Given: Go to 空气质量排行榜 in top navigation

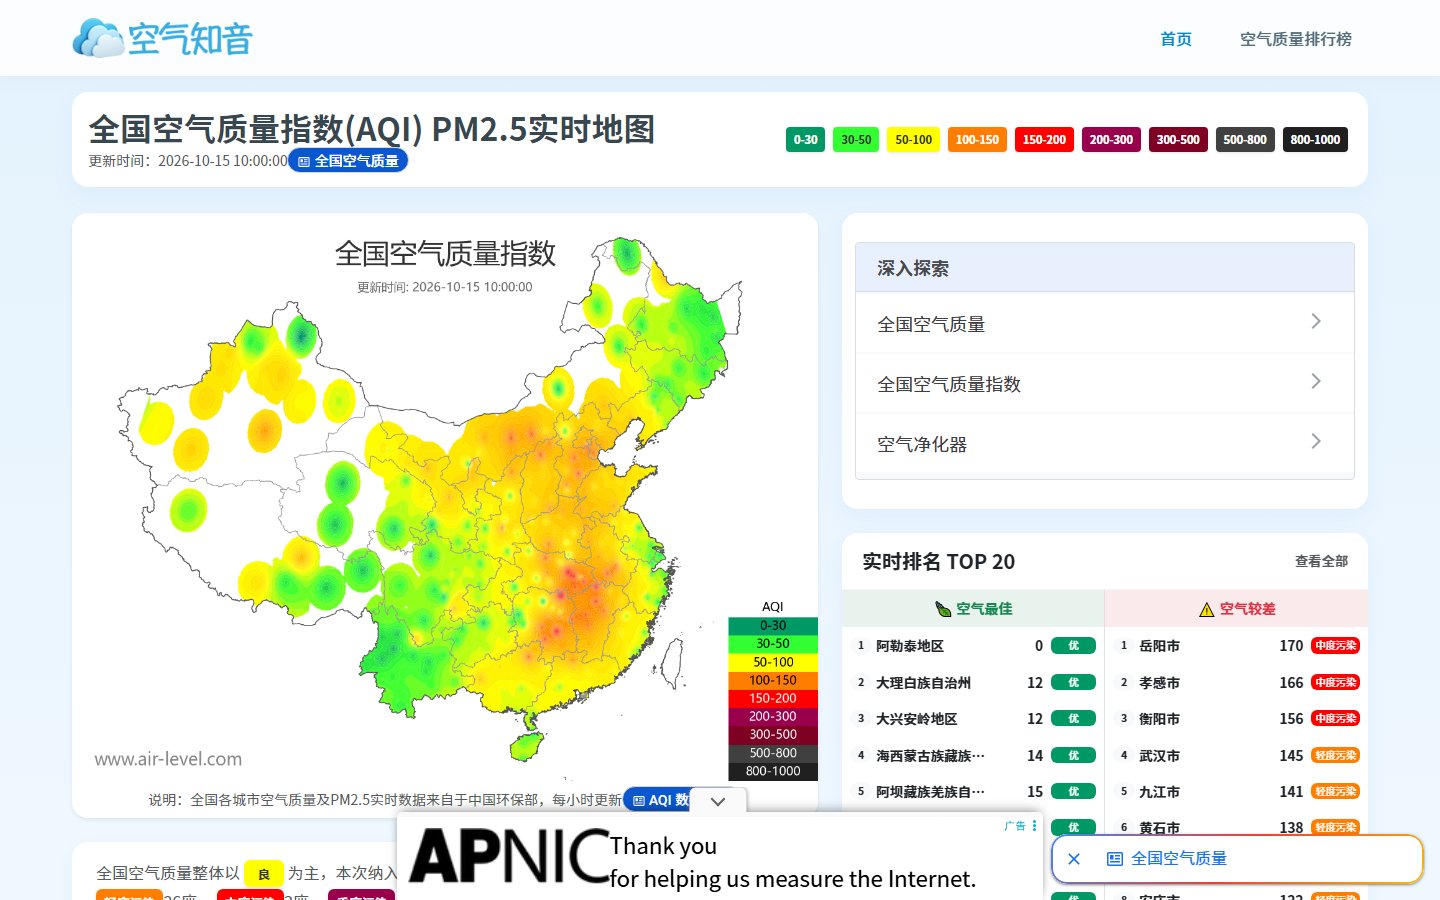Looking at the screenshot, I should coord(1296,39).
